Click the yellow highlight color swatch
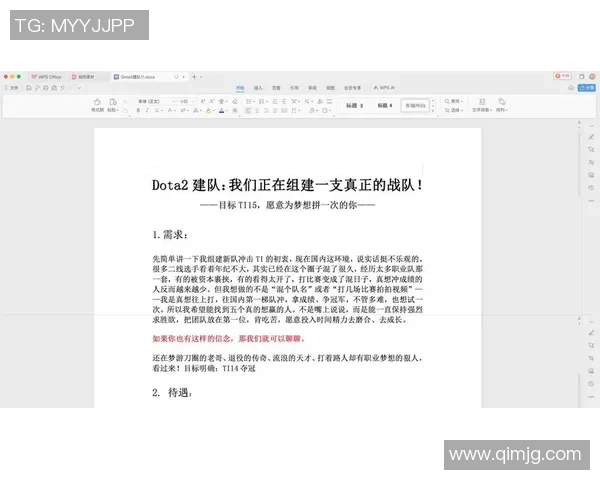Image resolution: width=600 pixels, height=480 pixels. click(209, 110)
